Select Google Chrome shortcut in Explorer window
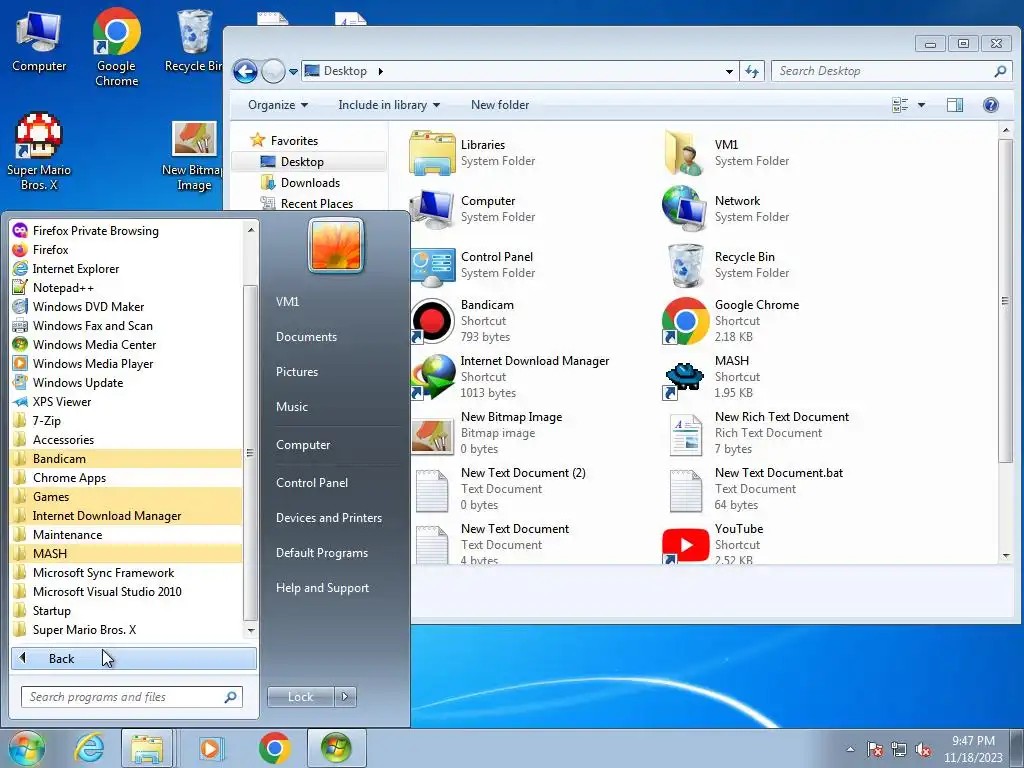1024x768 pixels. (x=731, y=321)
